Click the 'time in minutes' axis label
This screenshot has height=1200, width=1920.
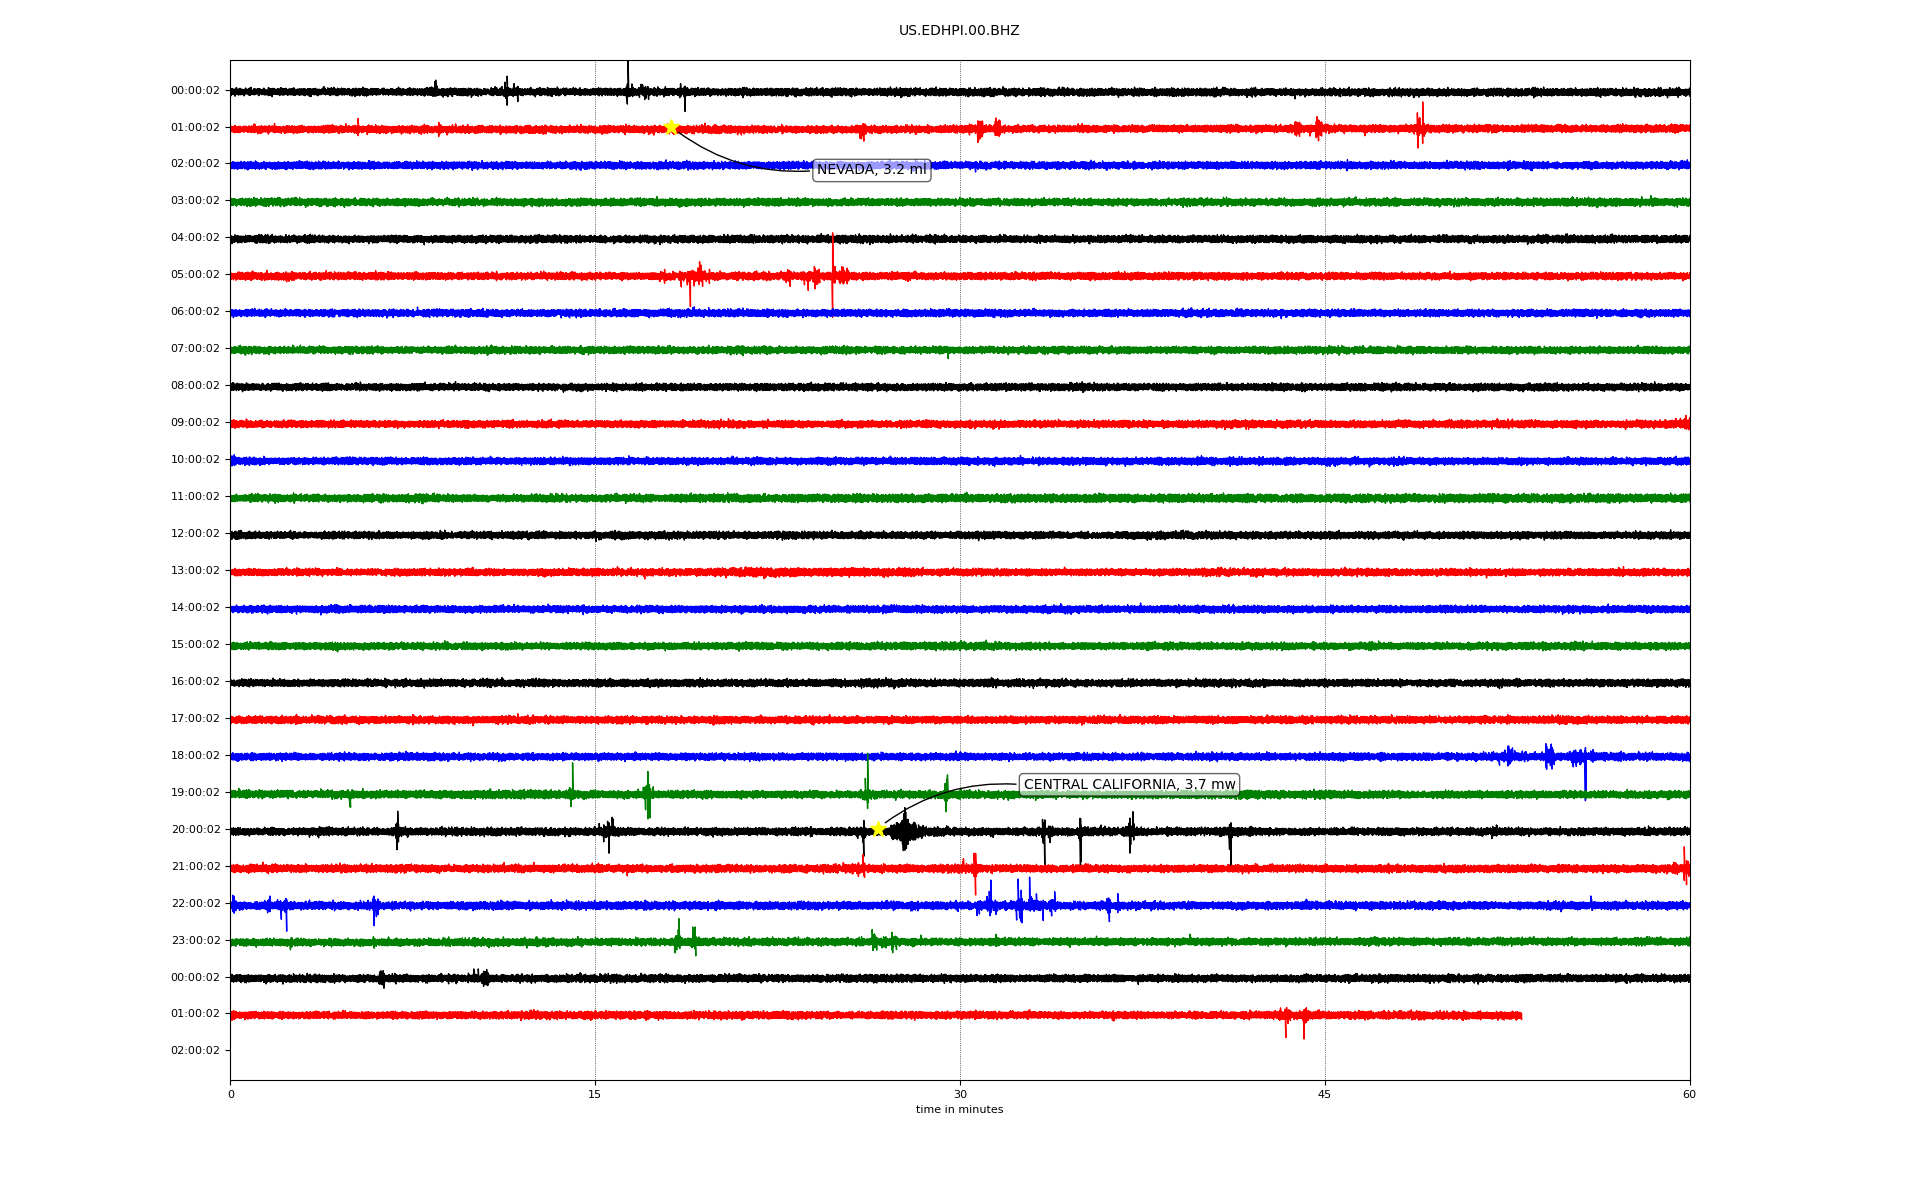click(959, 1109)
